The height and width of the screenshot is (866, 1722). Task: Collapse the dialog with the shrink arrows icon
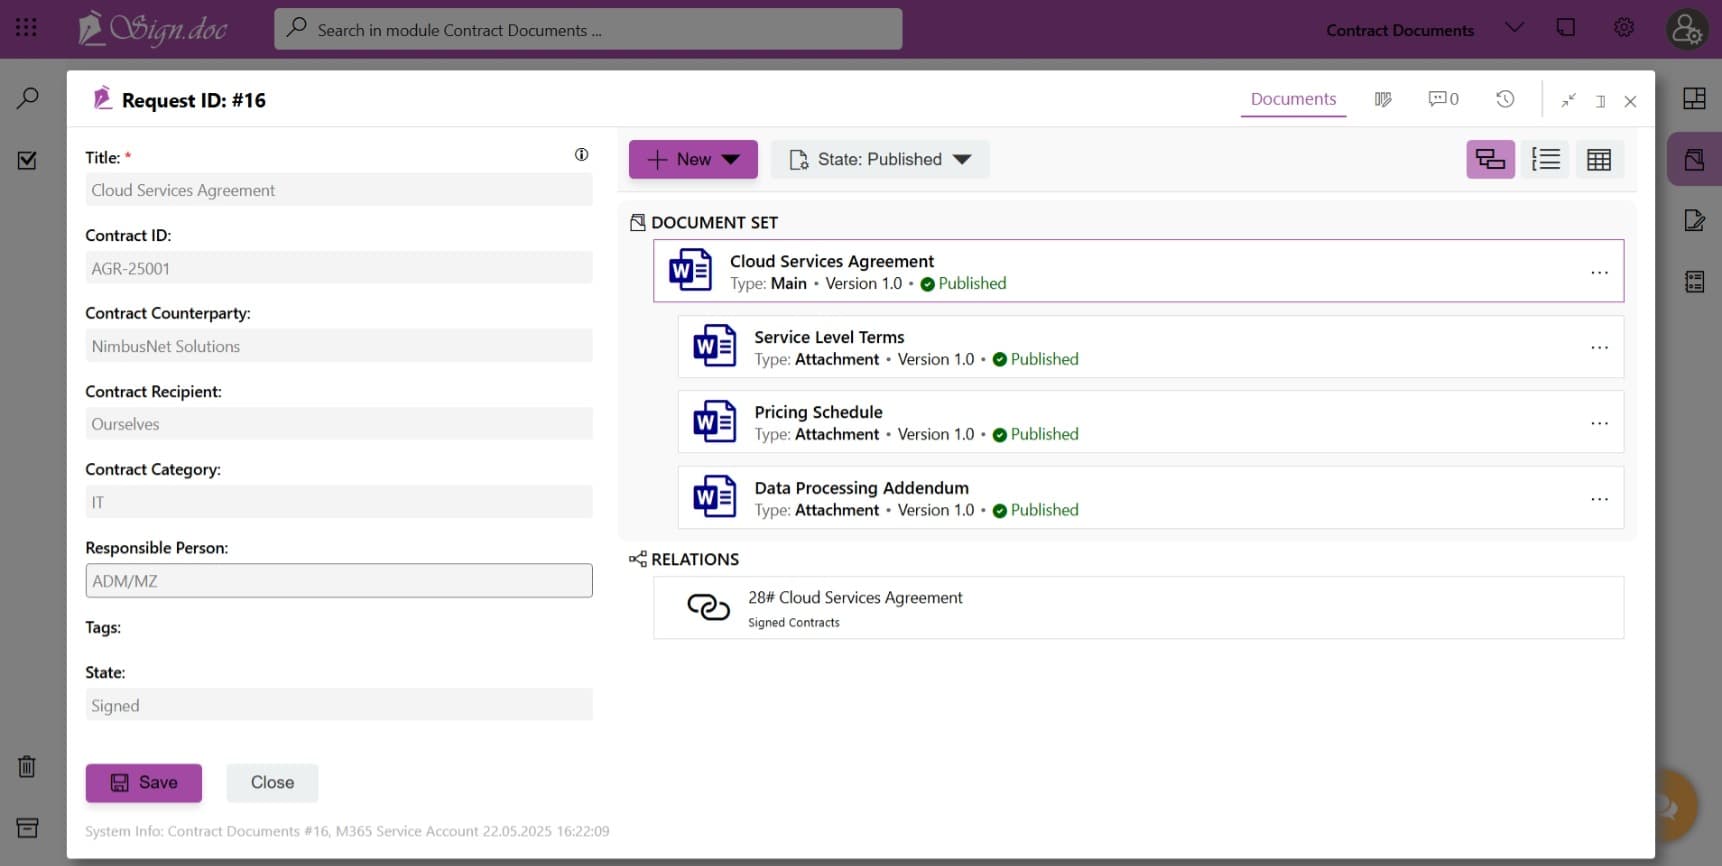[1568, 100]
